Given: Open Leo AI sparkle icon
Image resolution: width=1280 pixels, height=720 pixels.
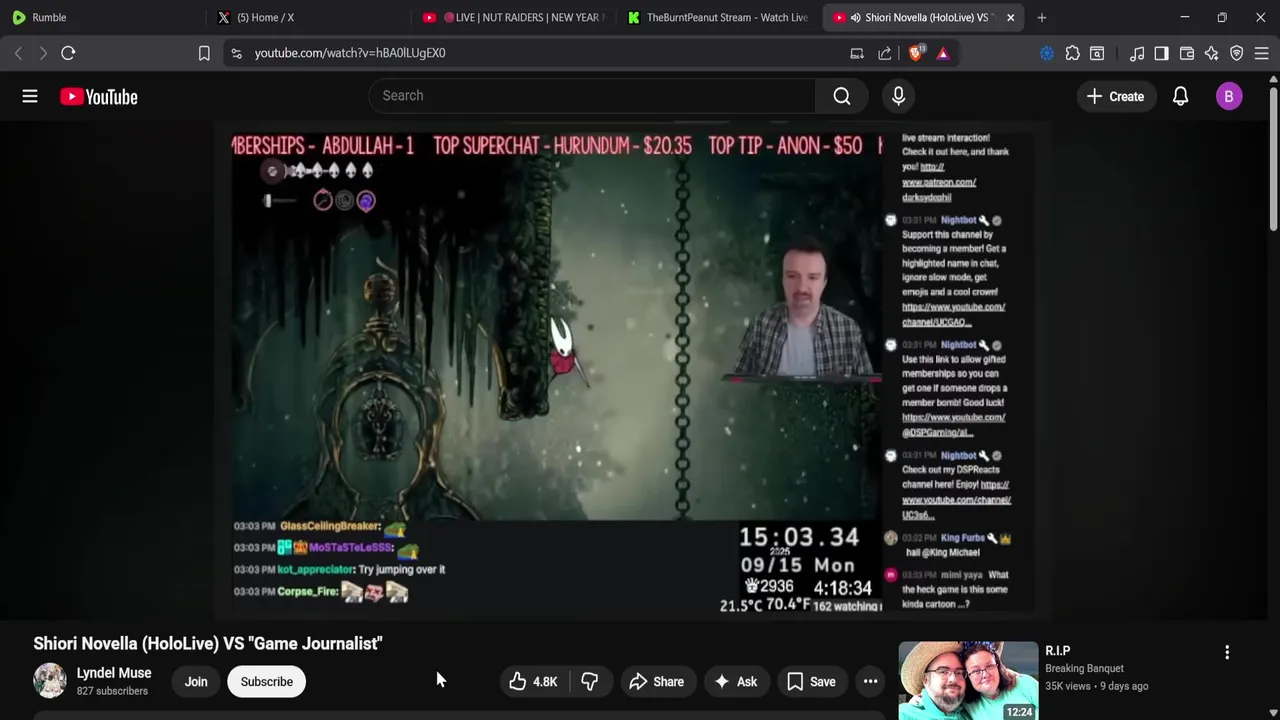Looking at the screenshot, I should (x=1212, y=53).
